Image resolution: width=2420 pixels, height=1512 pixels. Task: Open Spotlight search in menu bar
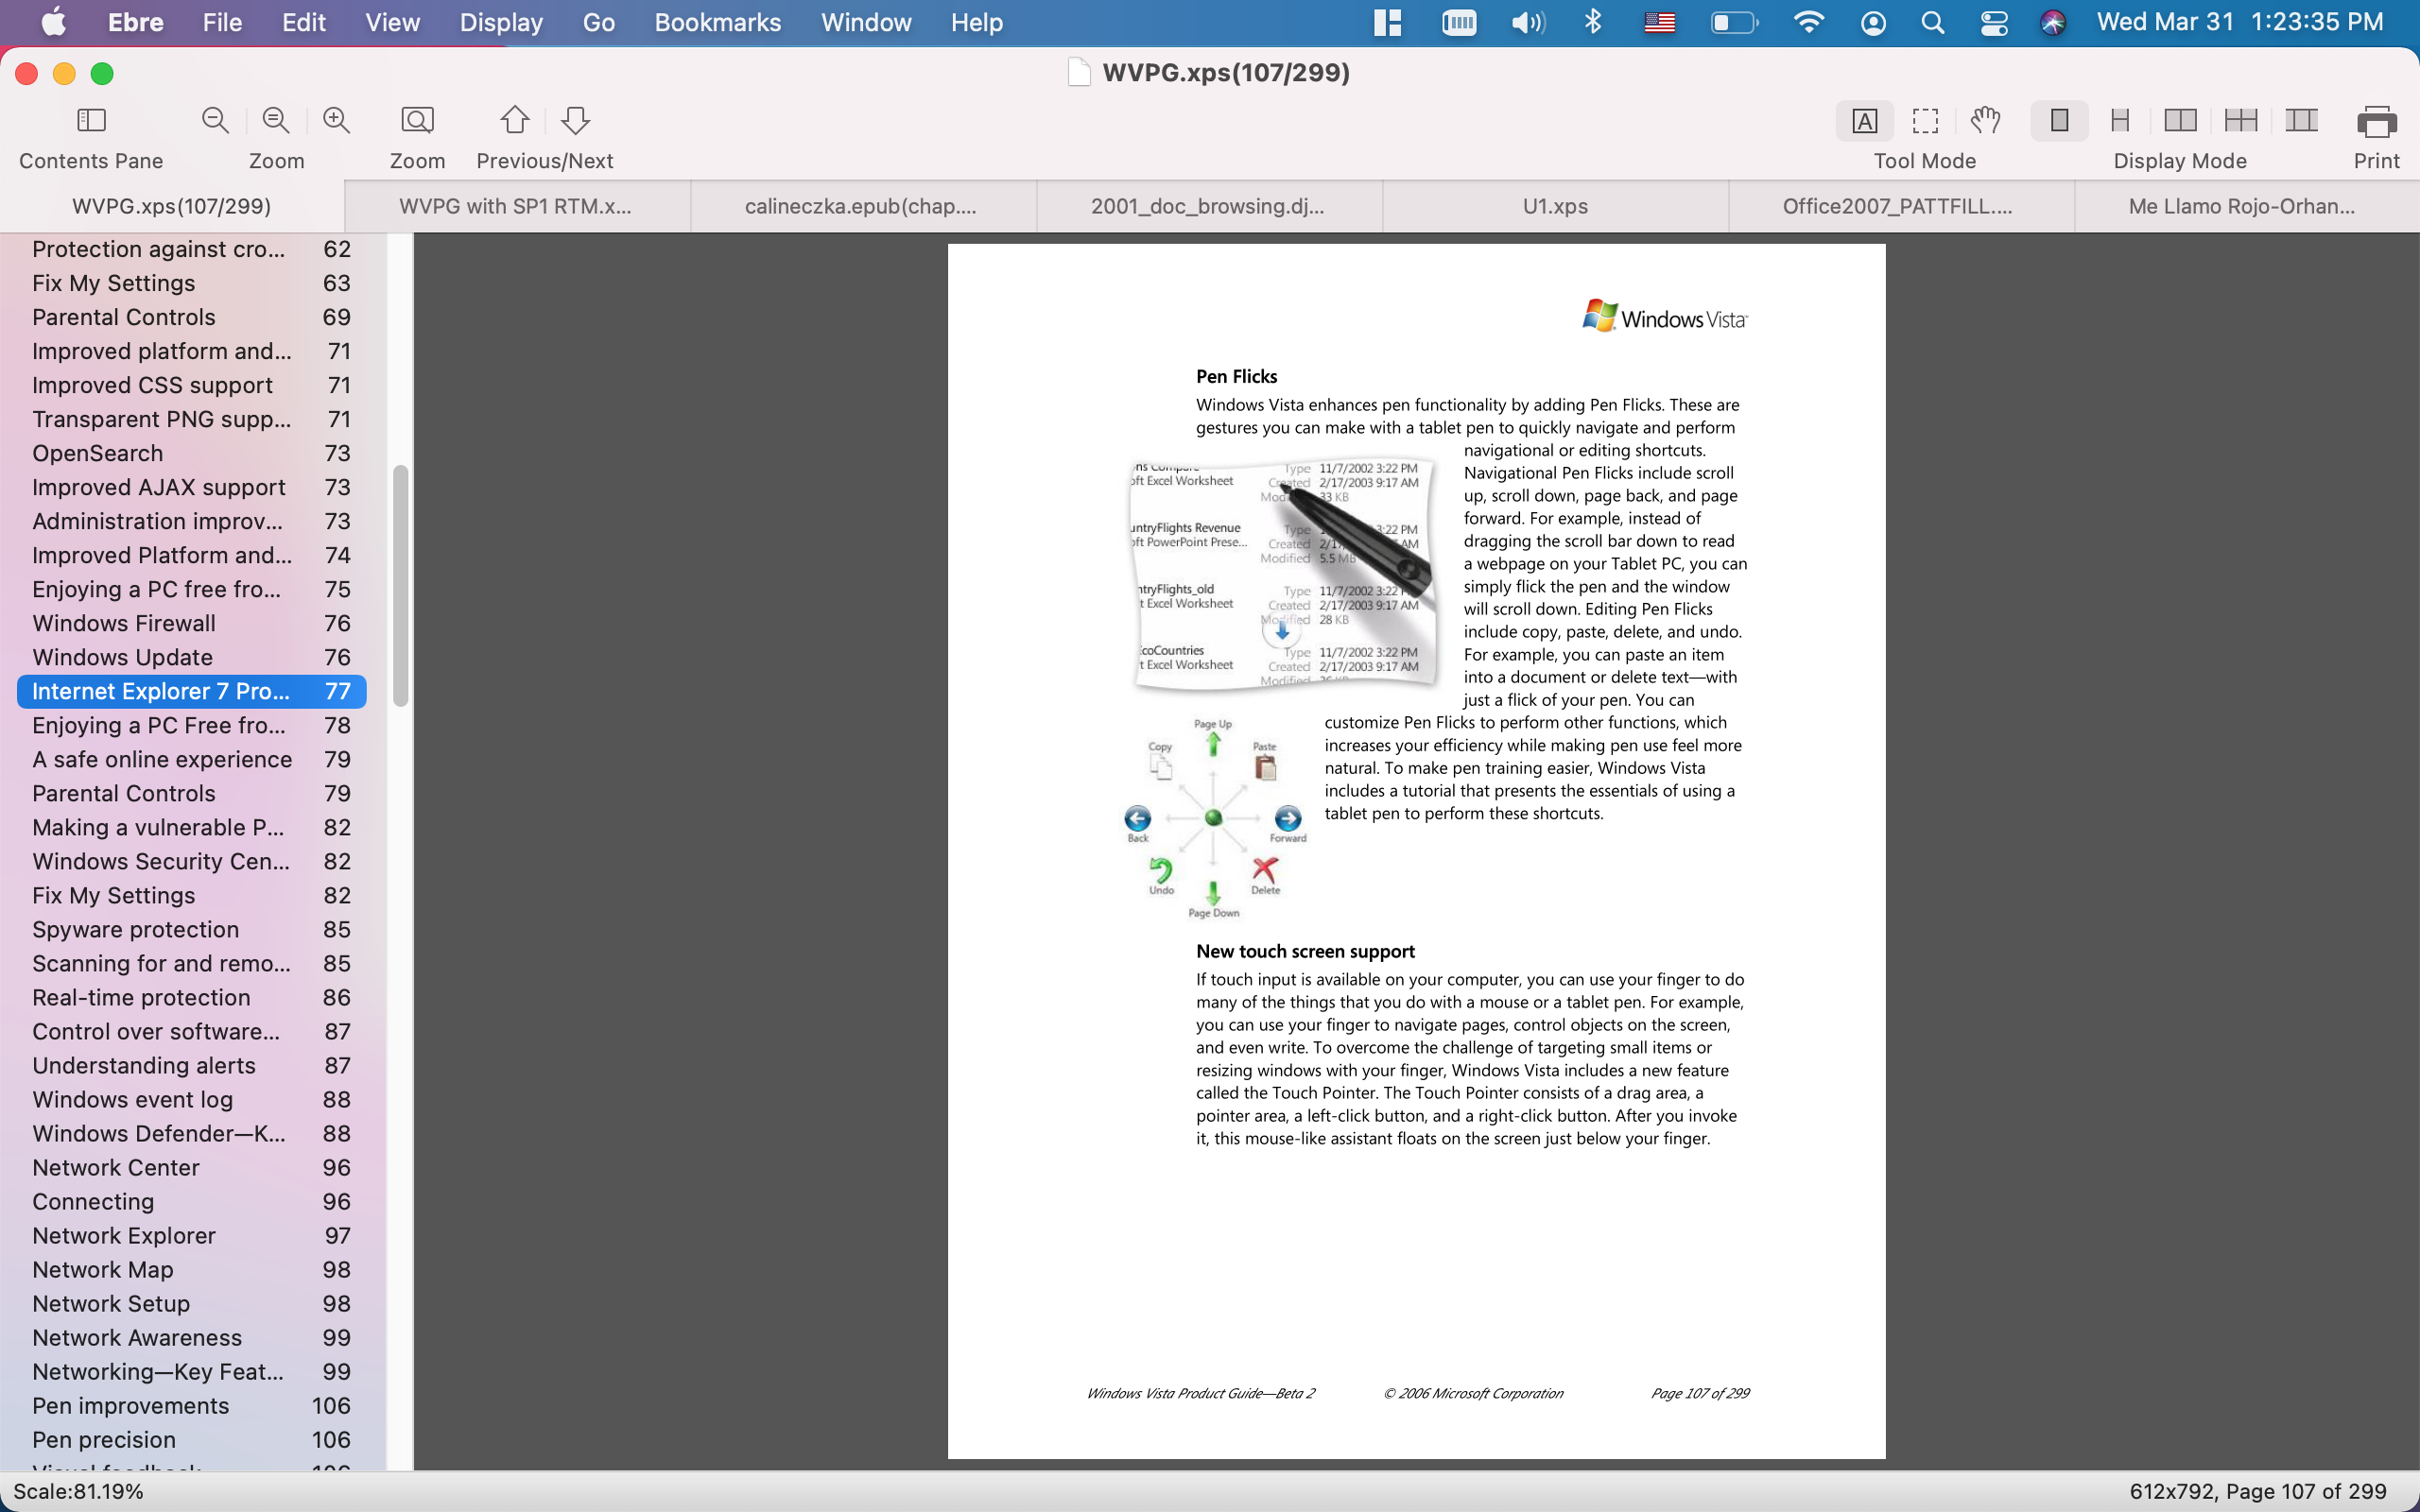pyautogui.click(x=1932, y=22)
